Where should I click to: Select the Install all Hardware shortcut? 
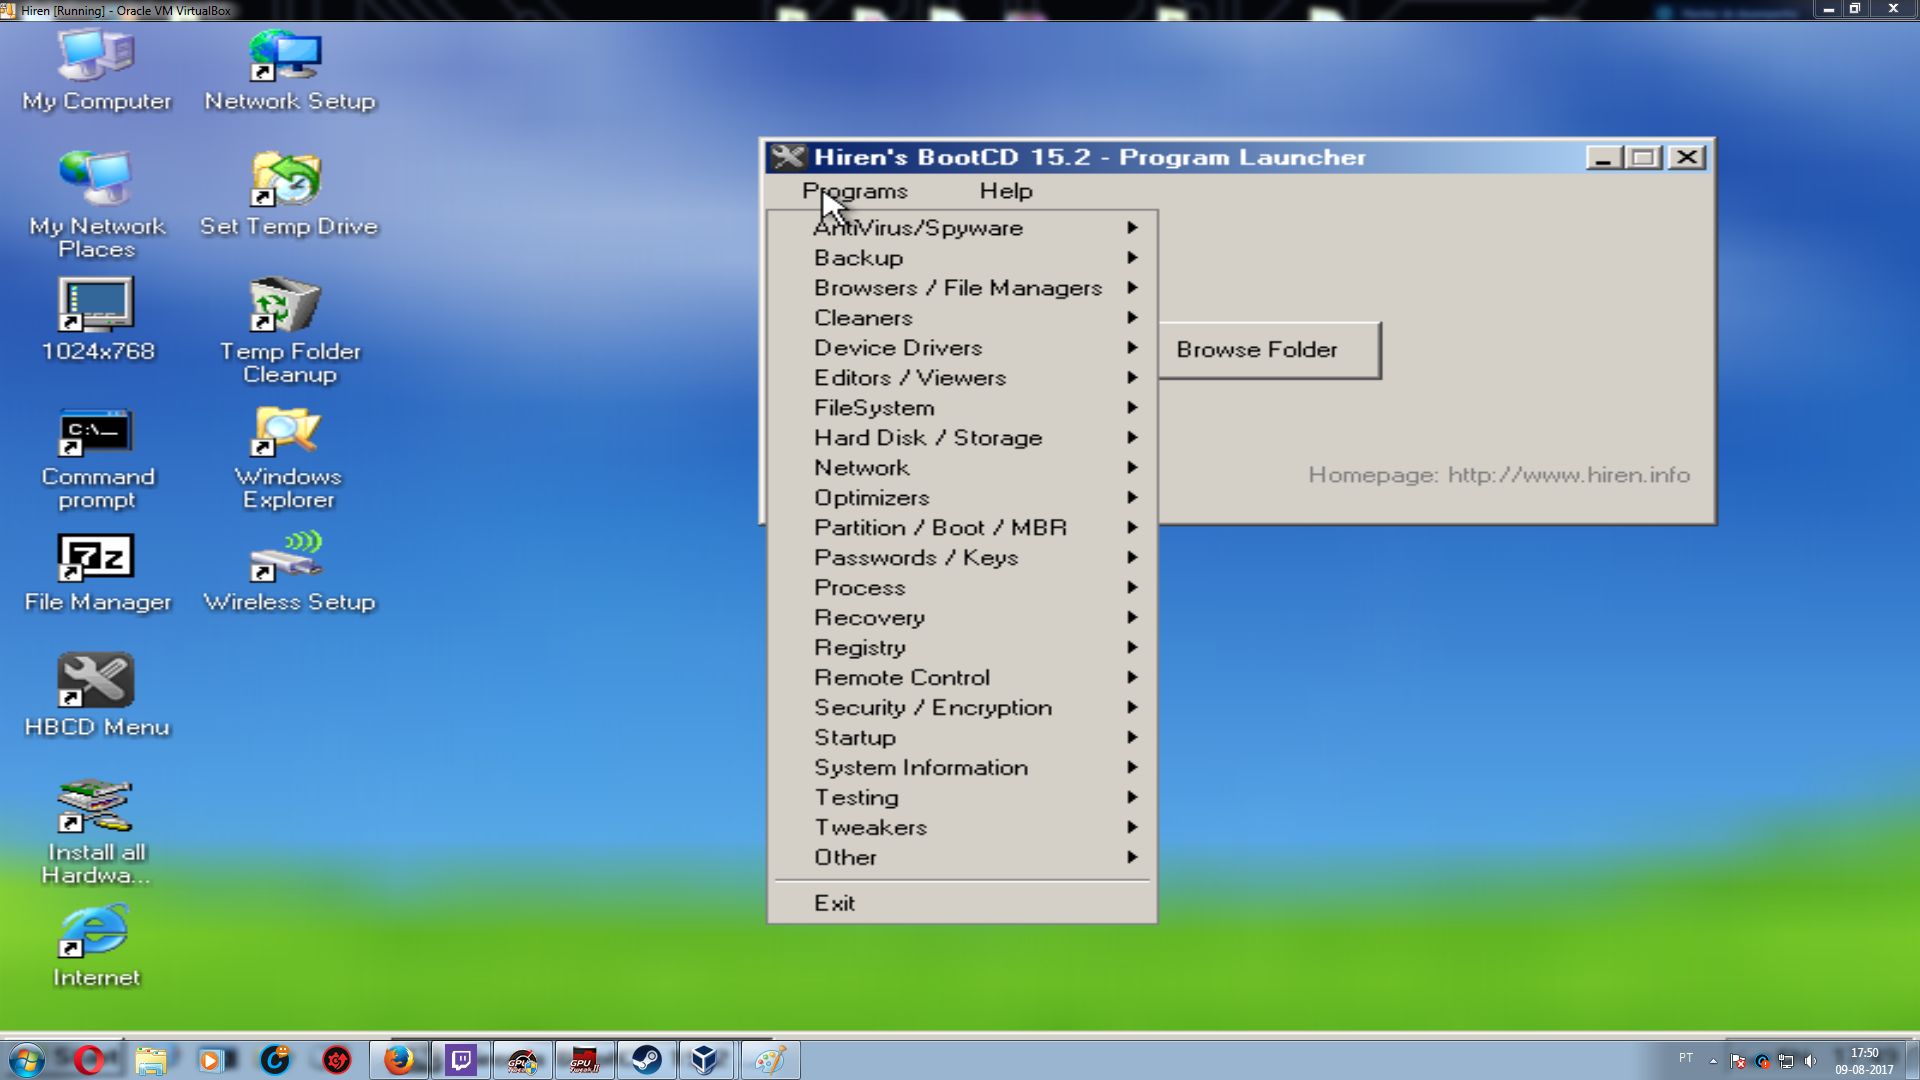(x=97, y=832)
